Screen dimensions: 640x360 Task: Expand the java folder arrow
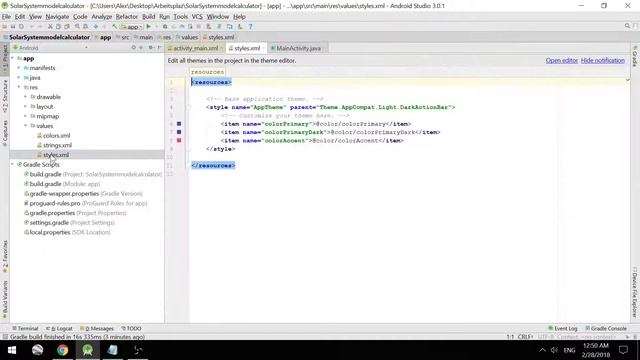coord(19,78)
